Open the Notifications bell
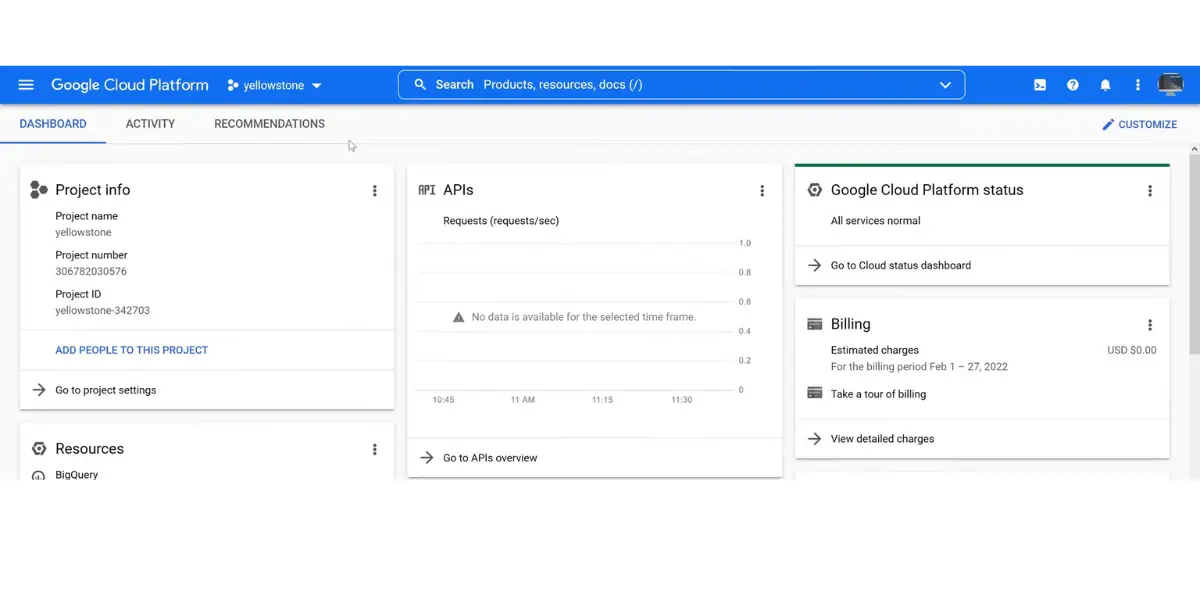 [x=1105, y=85]
